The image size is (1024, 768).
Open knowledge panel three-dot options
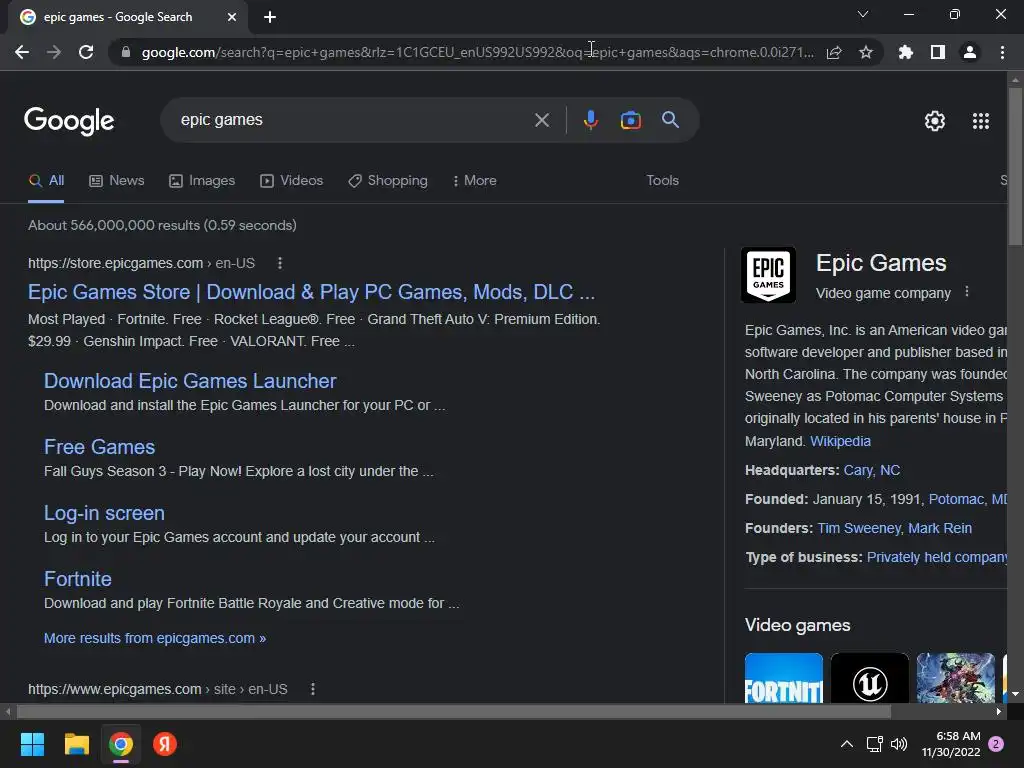[x=967, y=293]
